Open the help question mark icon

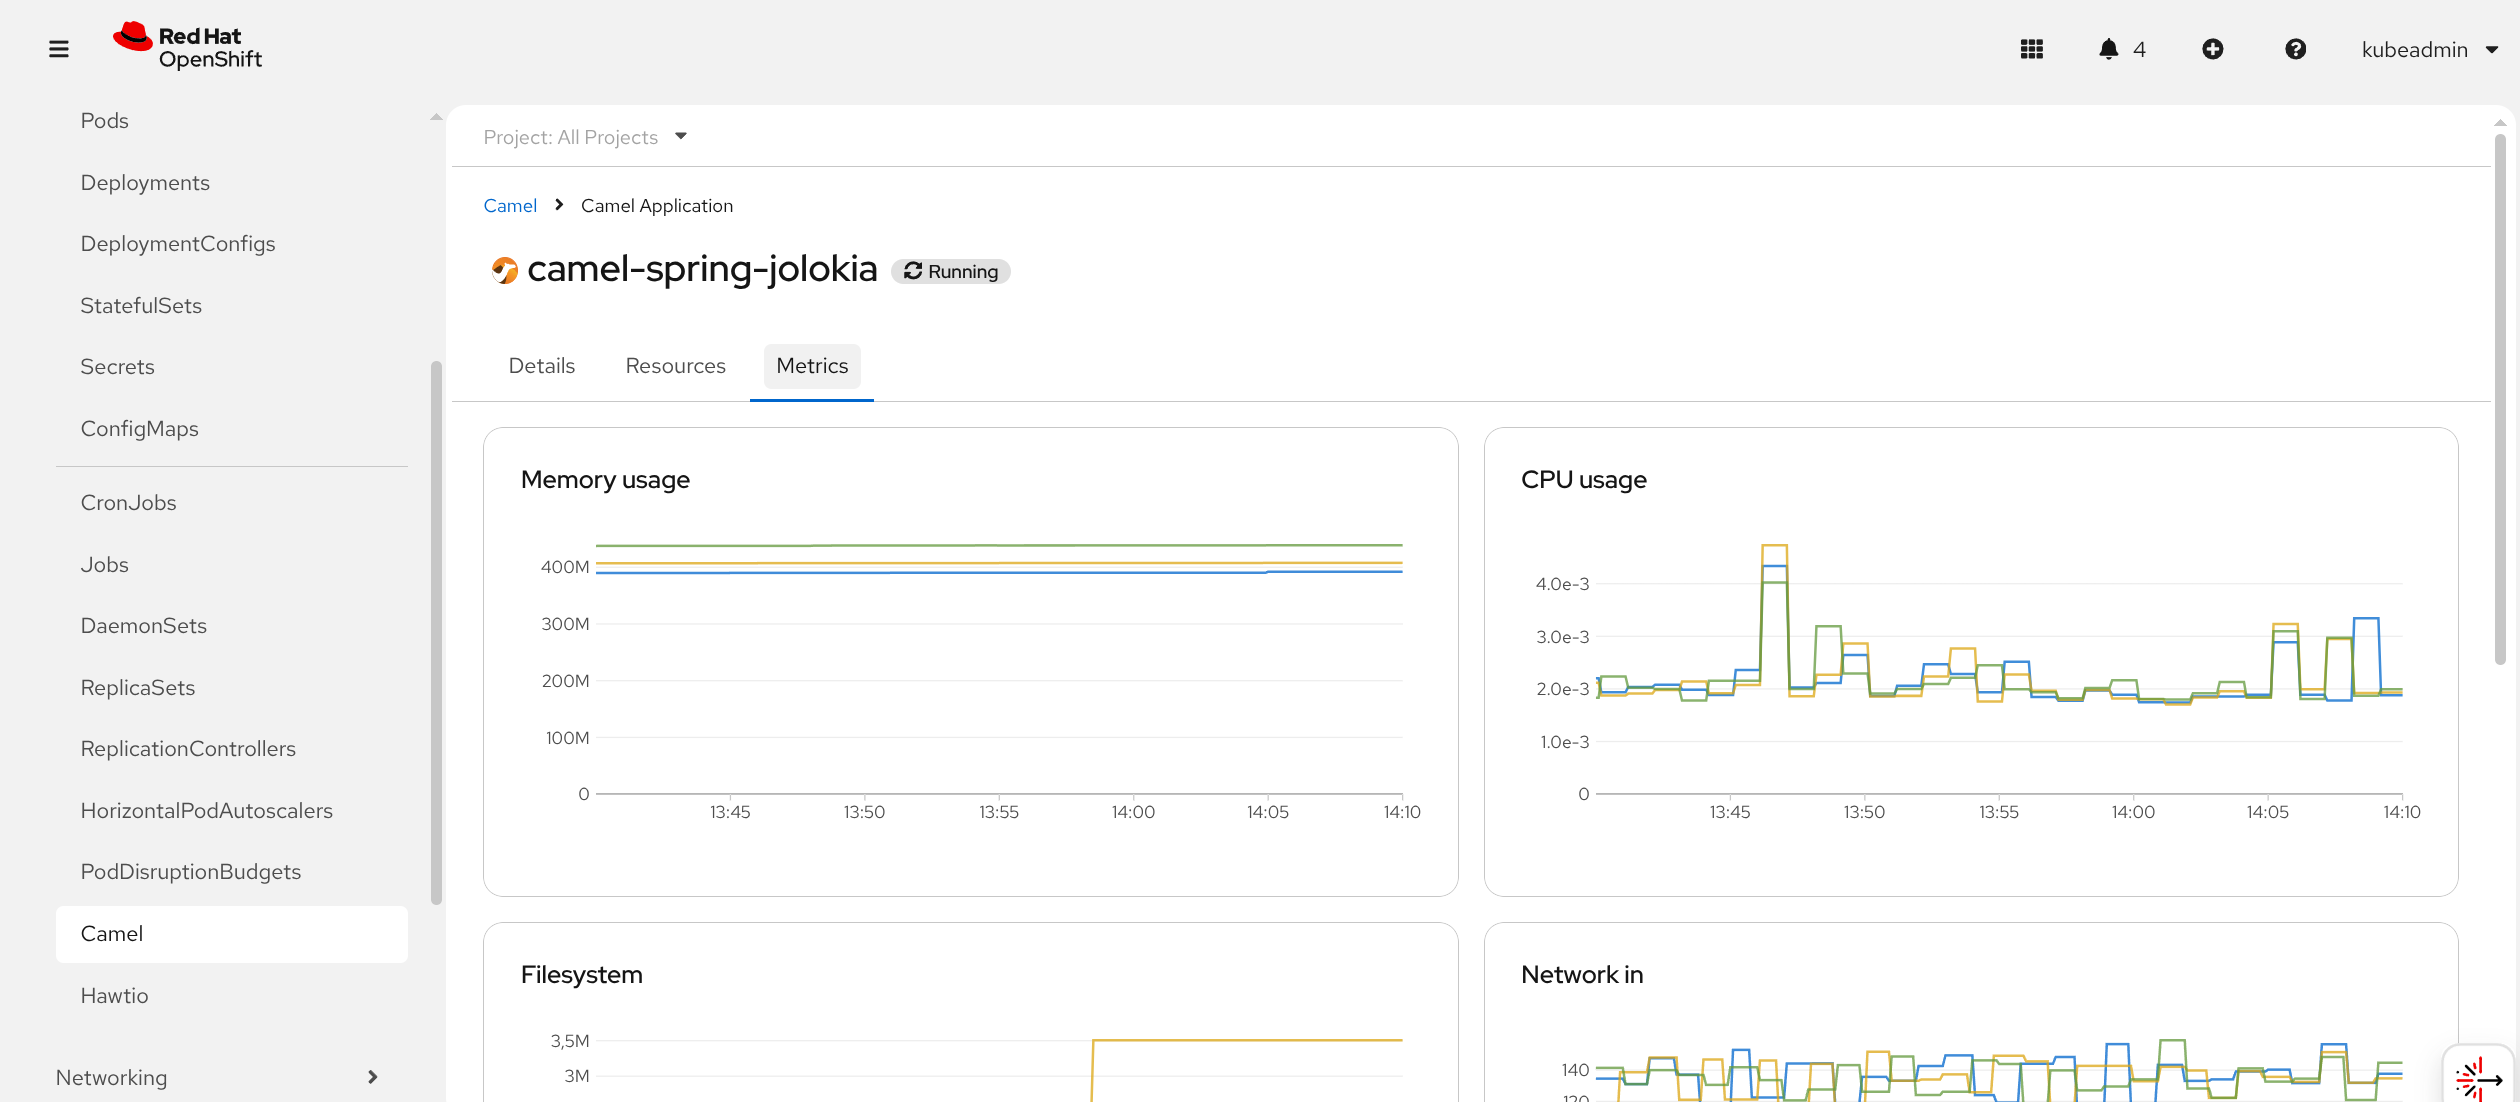click(2295, 49)
